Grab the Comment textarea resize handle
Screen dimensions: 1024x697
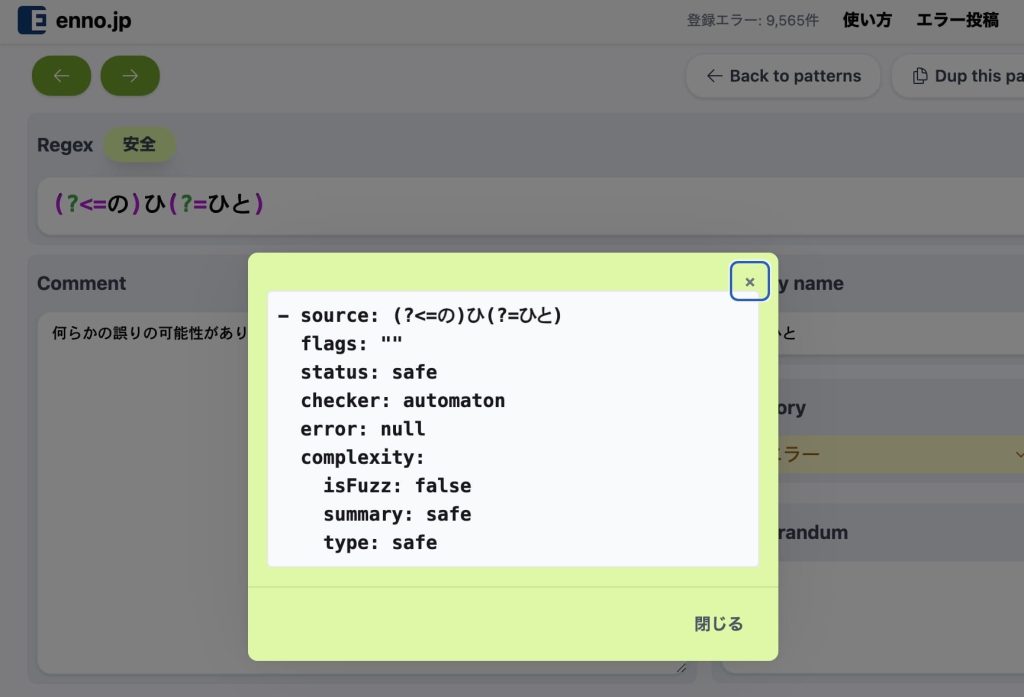pos(681,667)
